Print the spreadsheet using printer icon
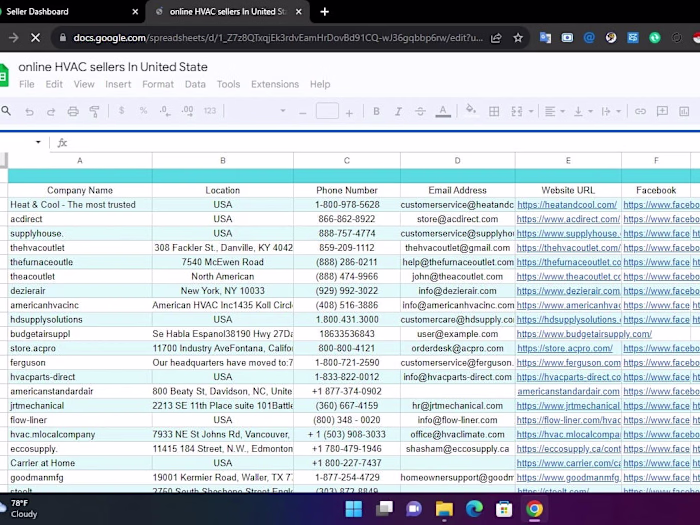Screen dimensions: 700x525 [73, 111]
